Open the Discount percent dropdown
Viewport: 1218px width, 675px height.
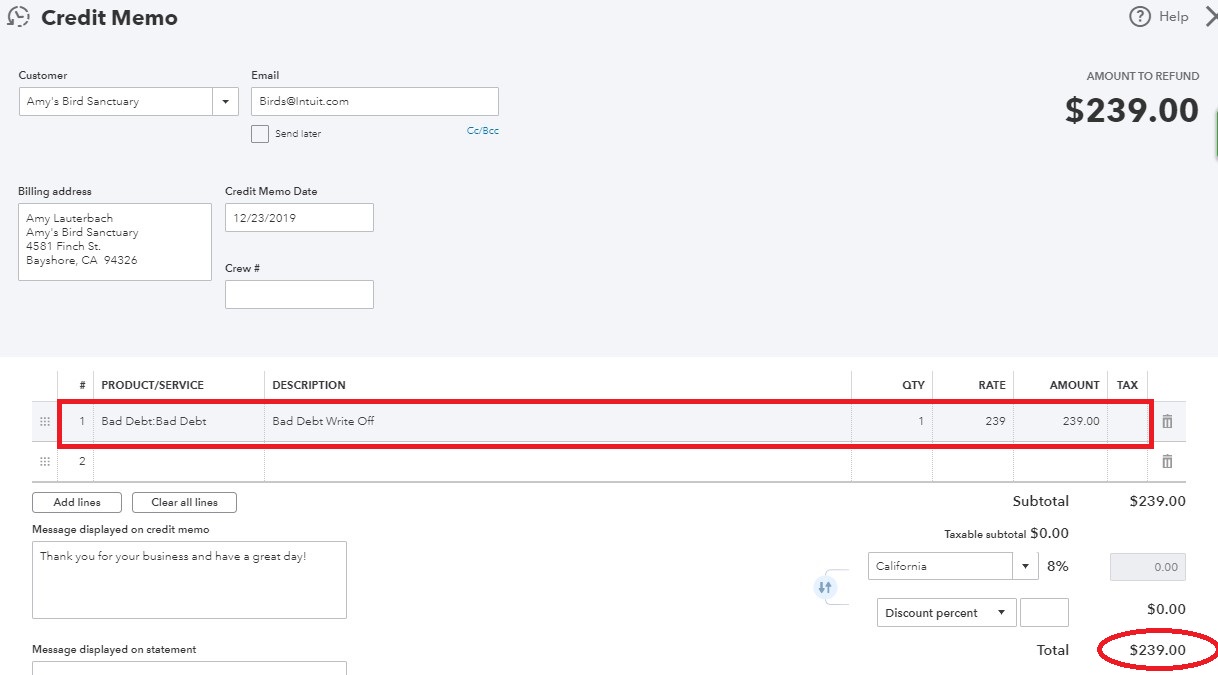(x=946, y=613)
